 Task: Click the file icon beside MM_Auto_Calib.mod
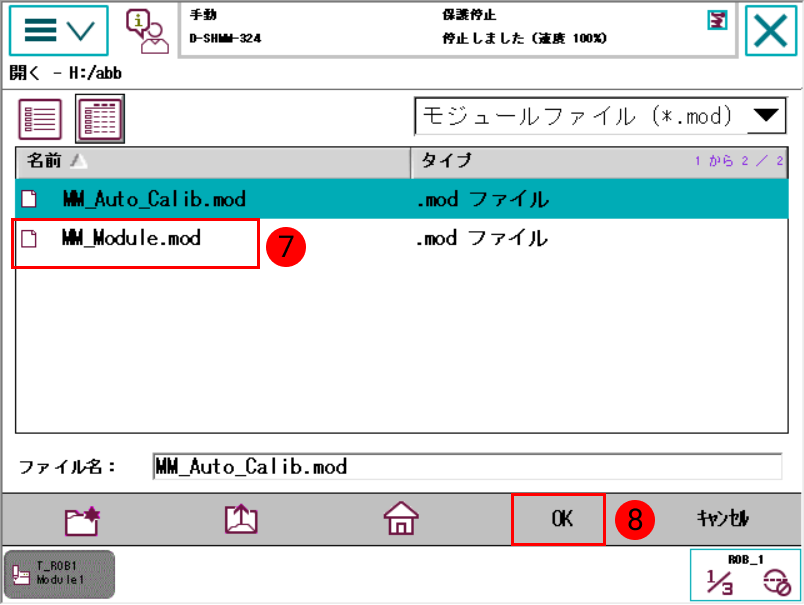coord(29,198)
